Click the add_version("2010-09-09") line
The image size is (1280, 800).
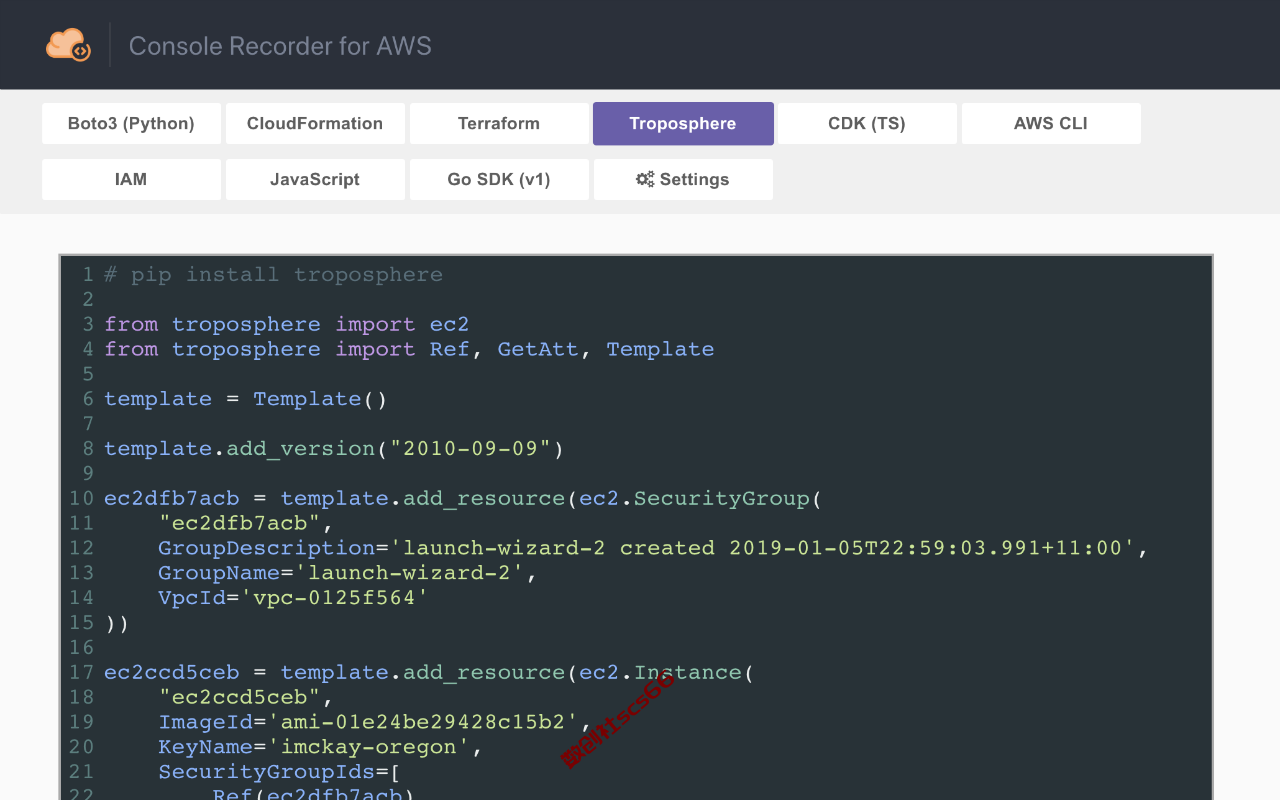(x=334, y=449)
